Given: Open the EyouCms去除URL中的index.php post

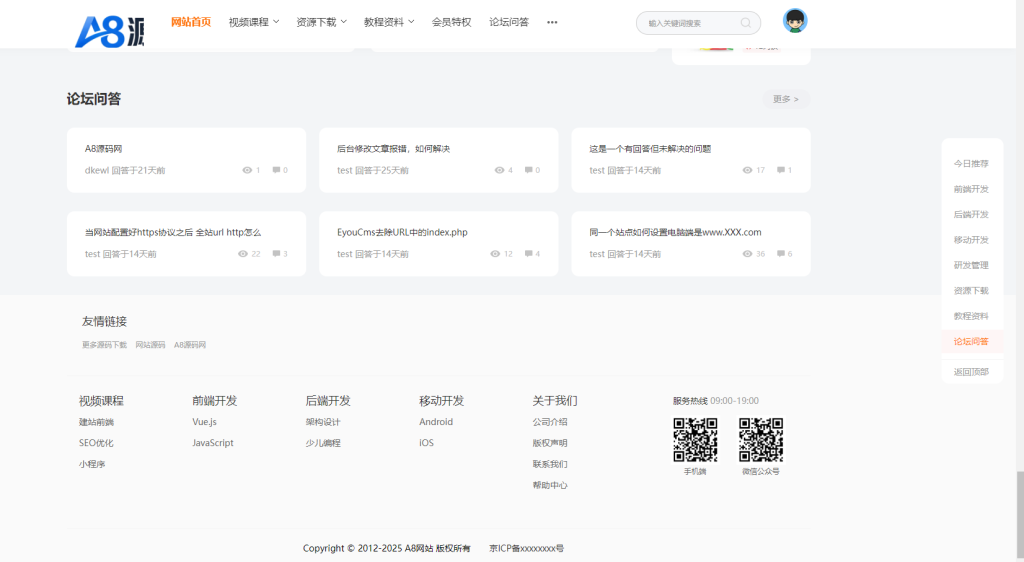Looking at the screenshot, I should 402,232.
